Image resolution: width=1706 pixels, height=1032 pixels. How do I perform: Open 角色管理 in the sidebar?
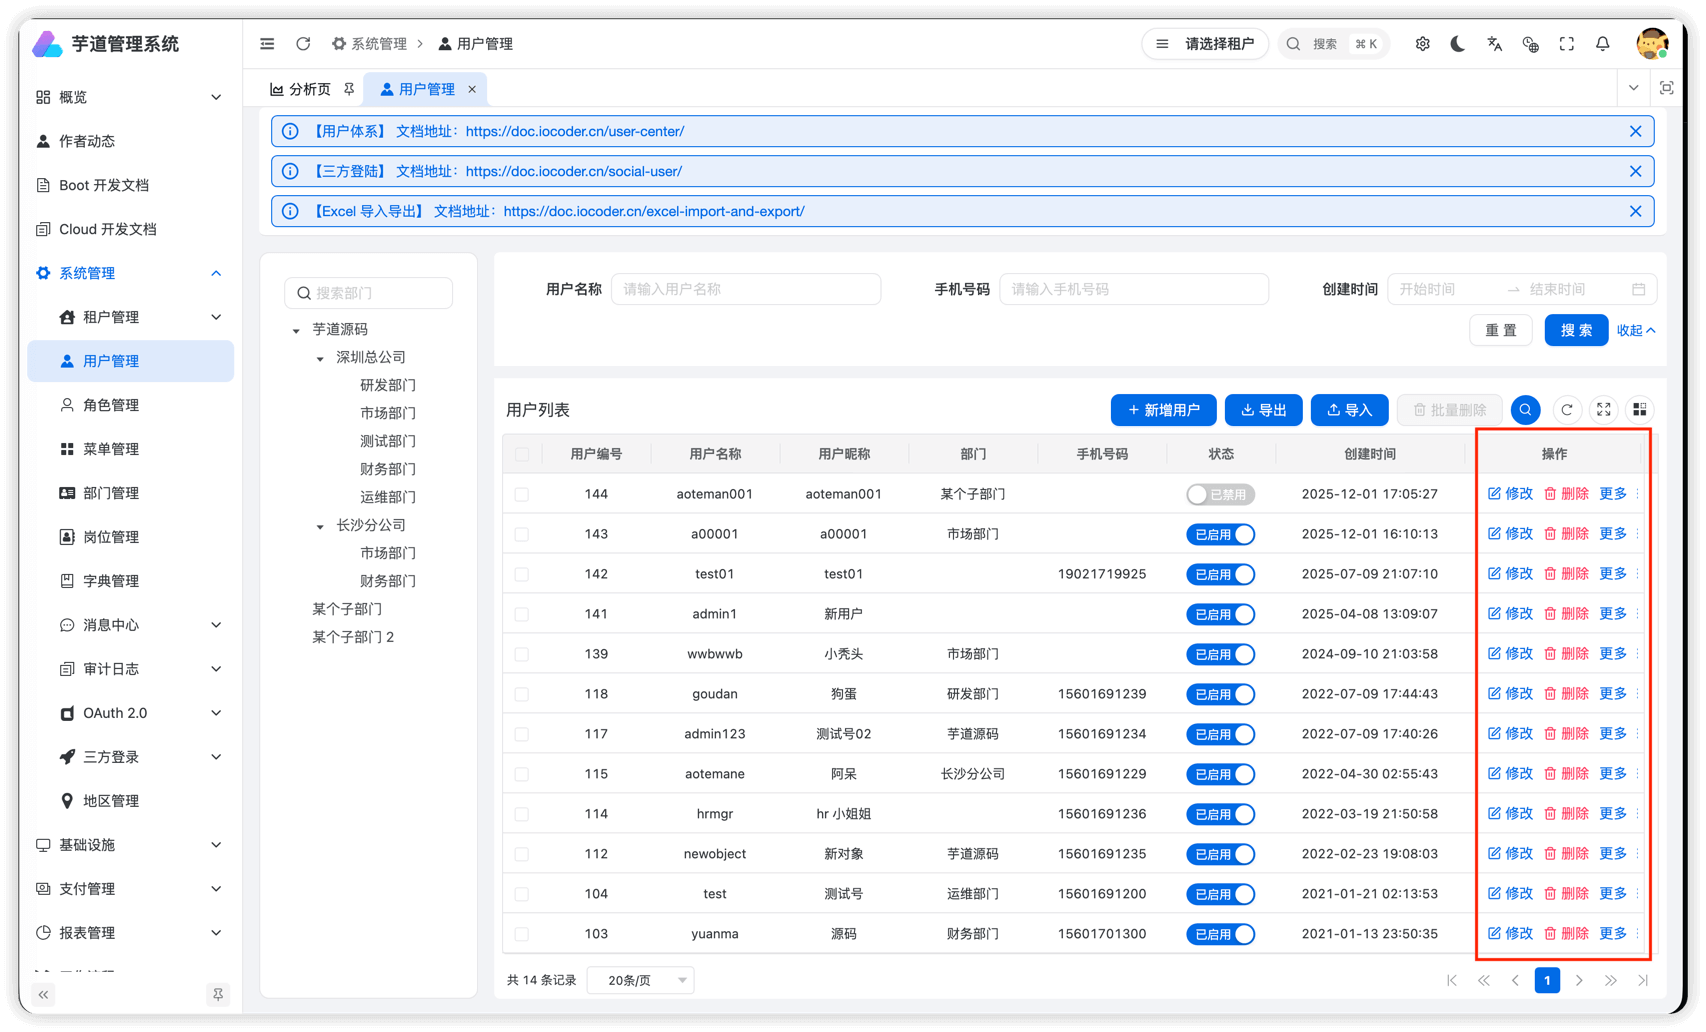point(111,405)
